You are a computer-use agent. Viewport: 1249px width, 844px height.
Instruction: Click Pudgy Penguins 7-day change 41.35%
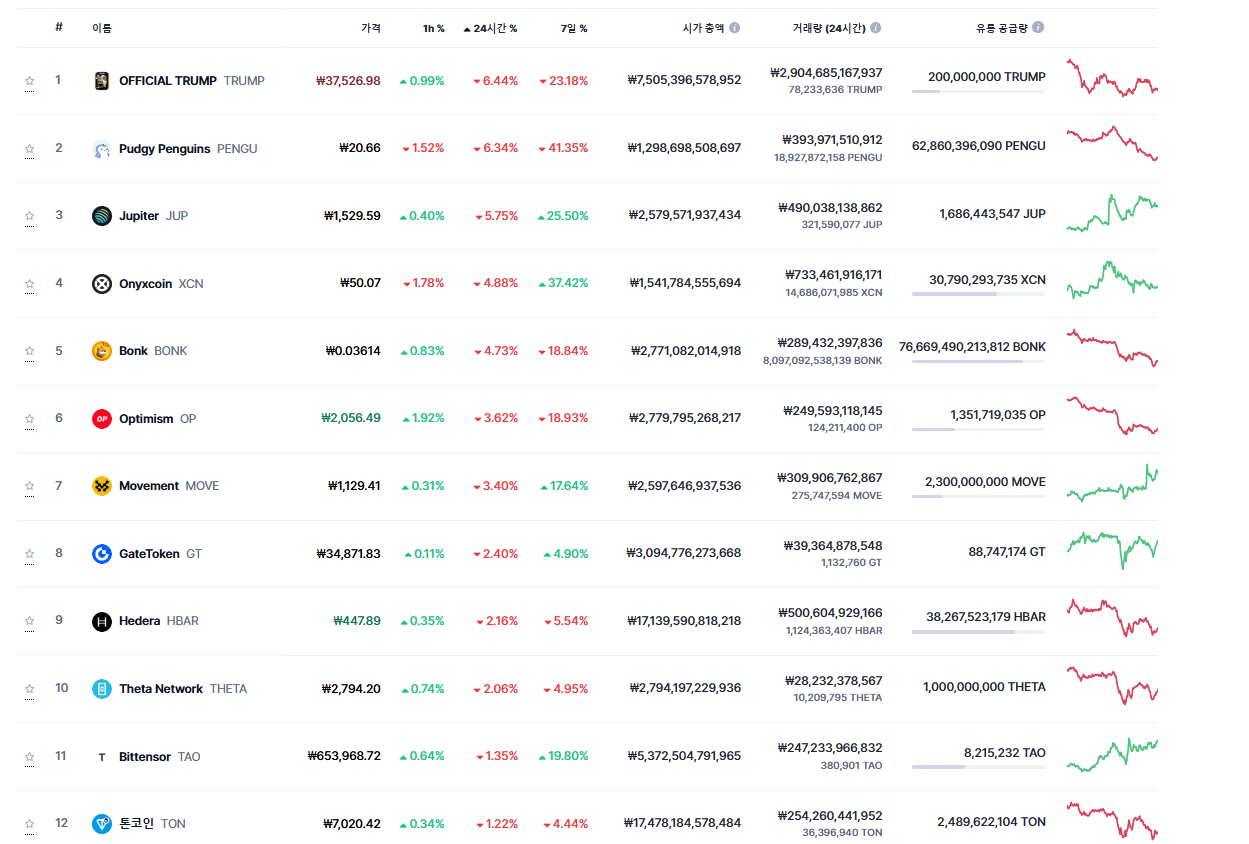click(x=563, y=149)
